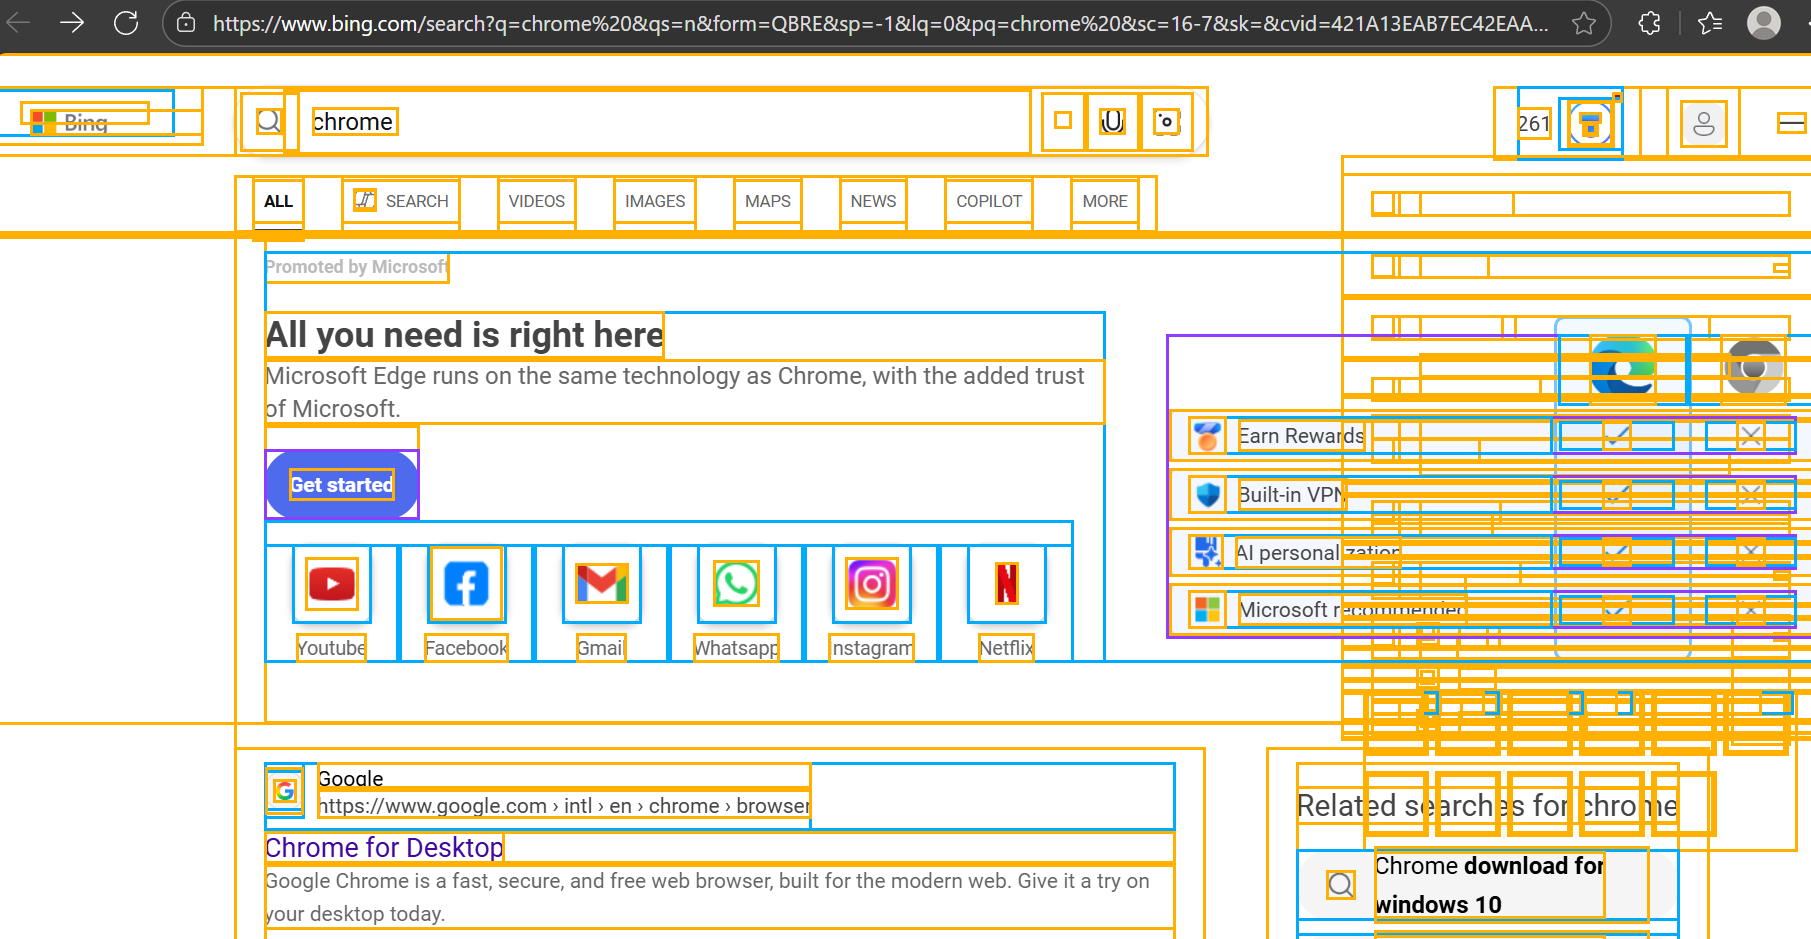Click the Earn Rewards medal icon

1207,436
